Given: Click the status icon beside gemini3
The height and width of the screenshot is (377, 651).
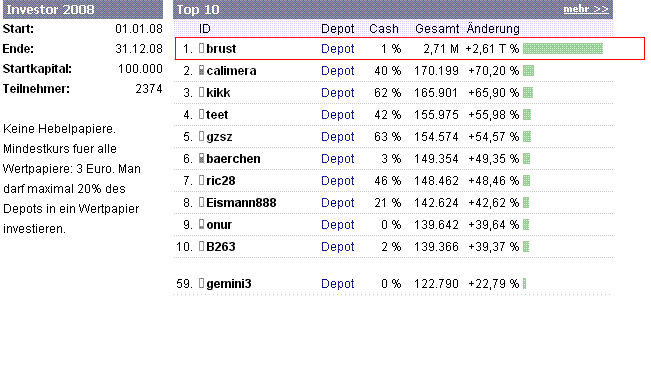Looking at the screenshot, I should [x=201, y=283].
